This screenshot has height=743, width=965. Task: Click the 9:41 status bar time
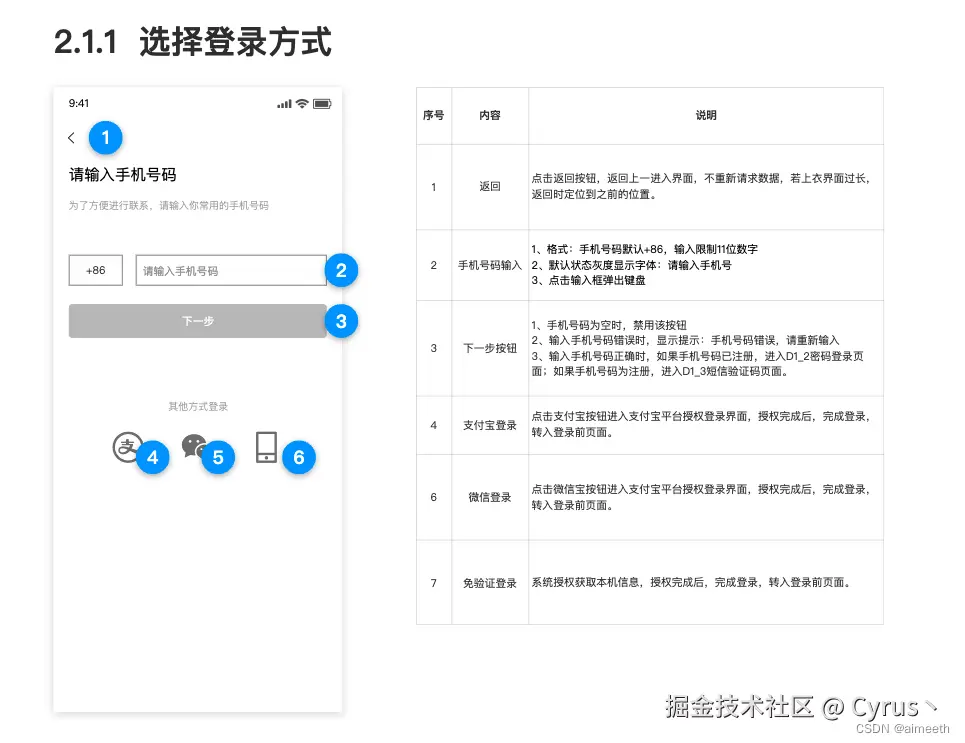pos(79,103)
